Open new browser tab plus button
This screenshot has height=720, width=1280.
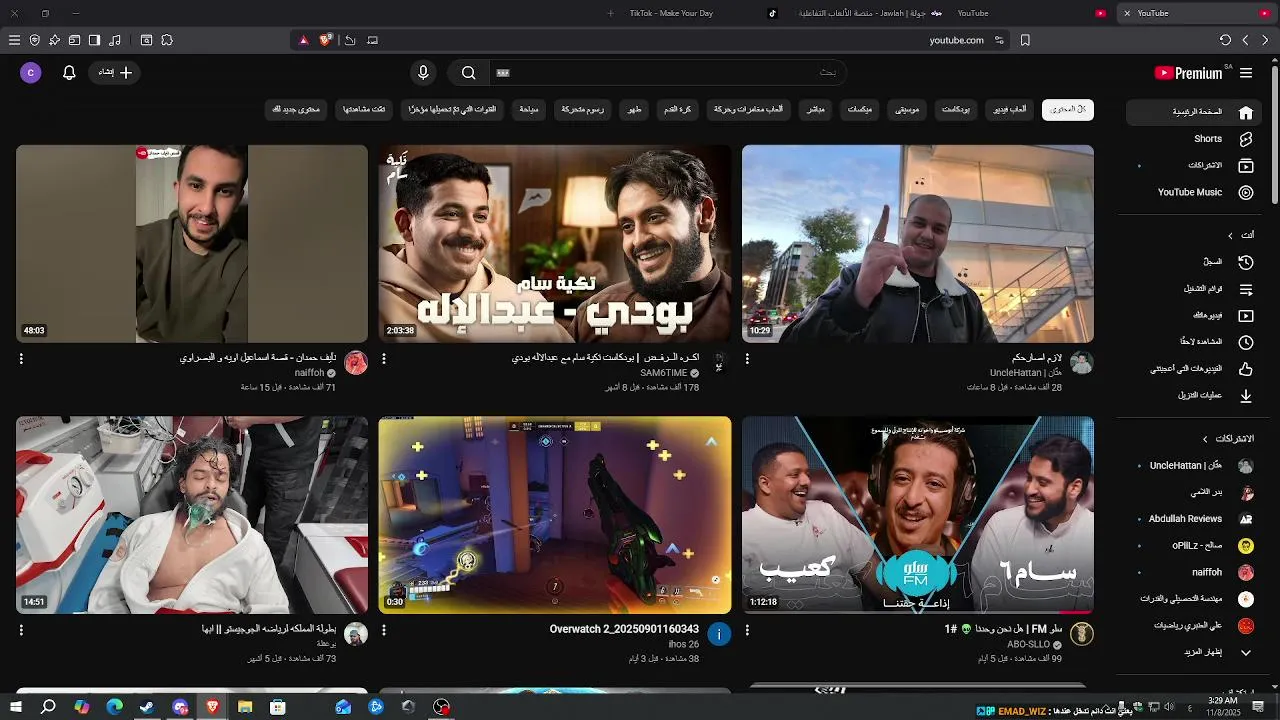[611, 13]
